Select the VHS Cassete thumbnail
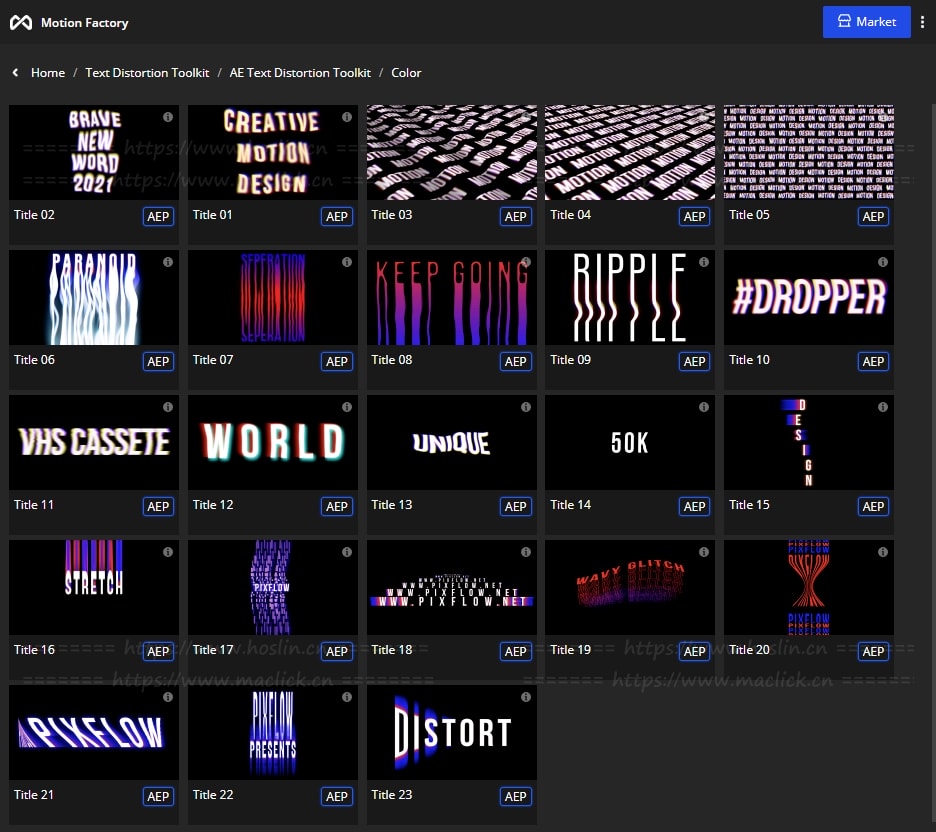Screen dimensions: 936x832 tap(94, 442)
